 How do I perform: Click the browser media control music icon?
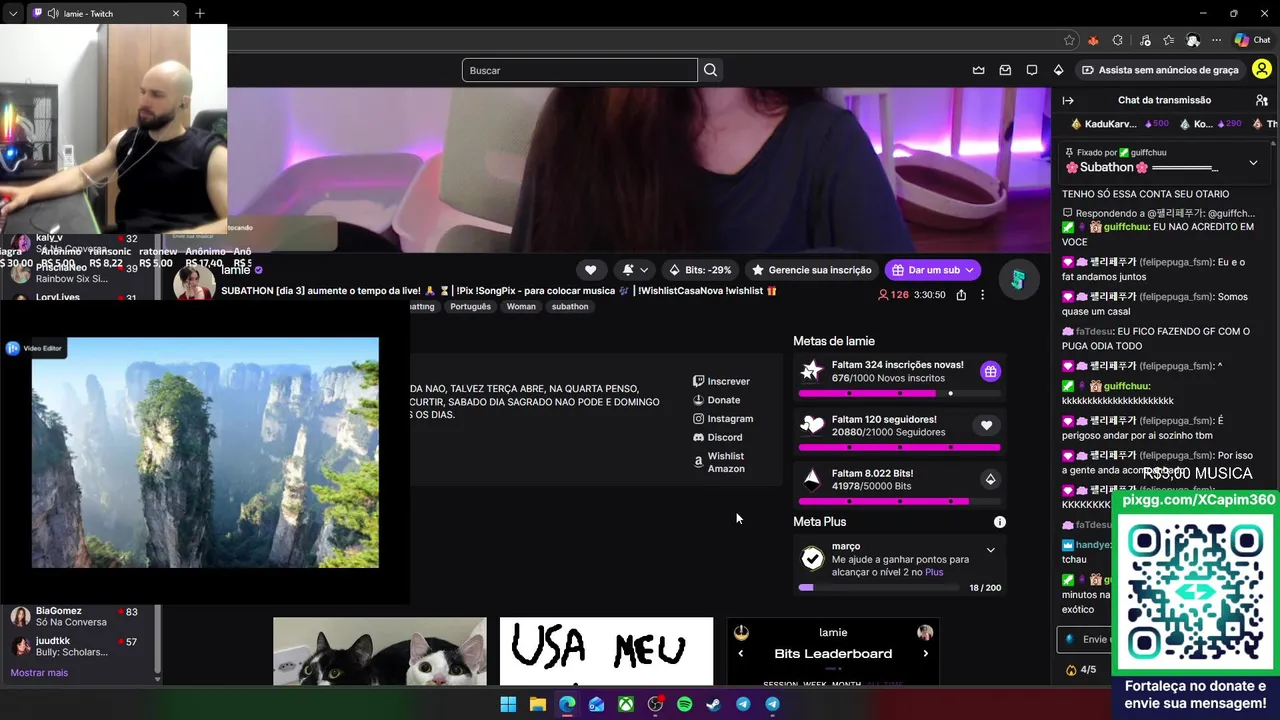click(1143, 40)
